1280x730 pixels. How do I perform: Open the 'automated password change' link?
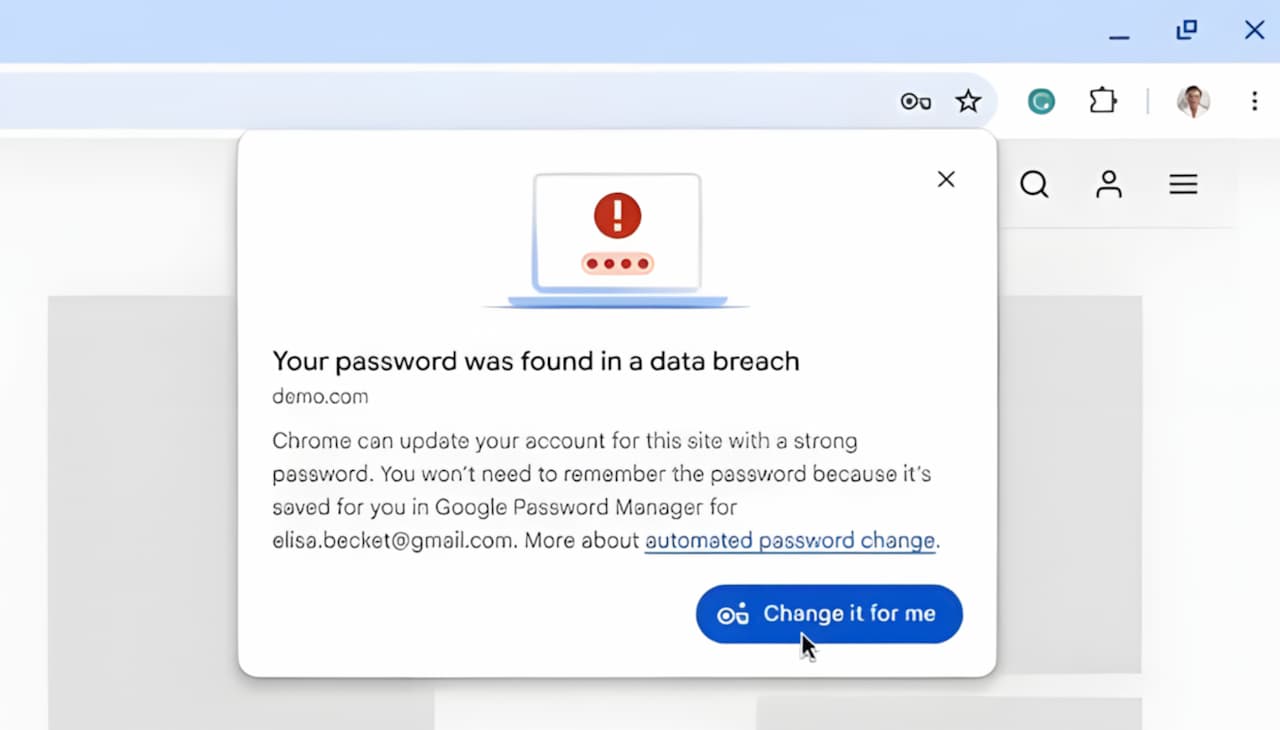(x=789, y=541)
